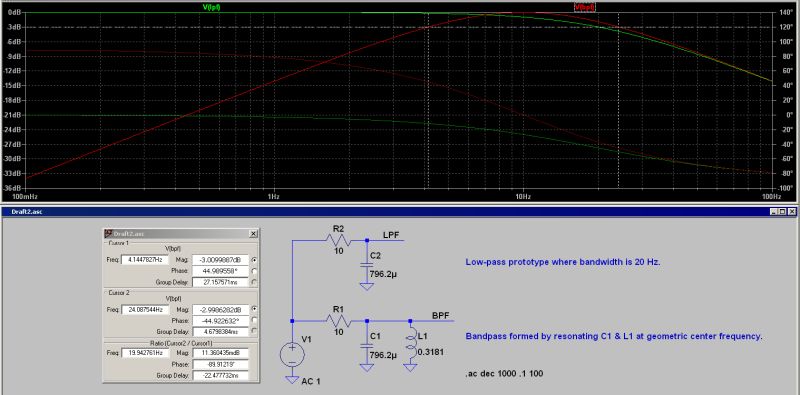Click the LPF net label in schematic
The height and width of the screenshot is (395, 800).
click(391, 235)
